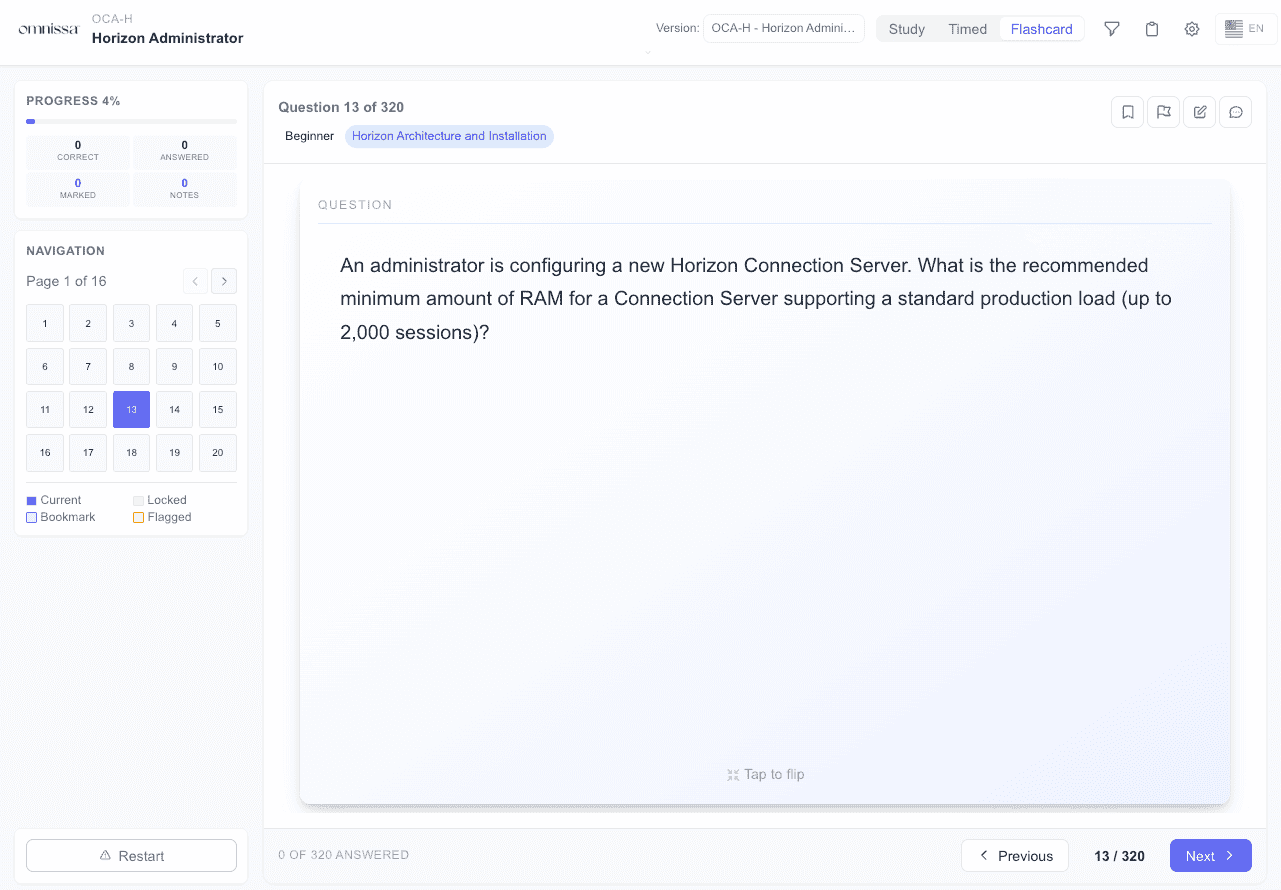Jump to question 2
The height and width of the screenshot is (890, 1281).
coord(88,323)
